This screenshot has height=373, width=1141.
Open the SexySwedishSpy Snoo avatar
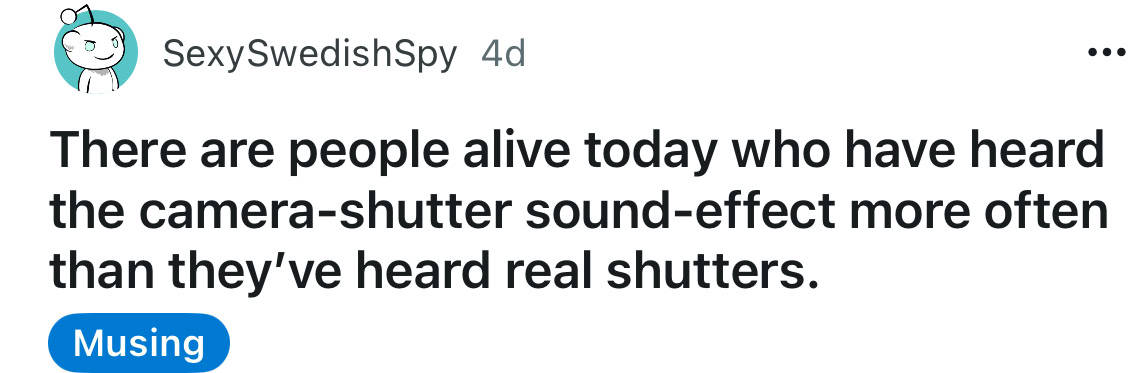96,51
